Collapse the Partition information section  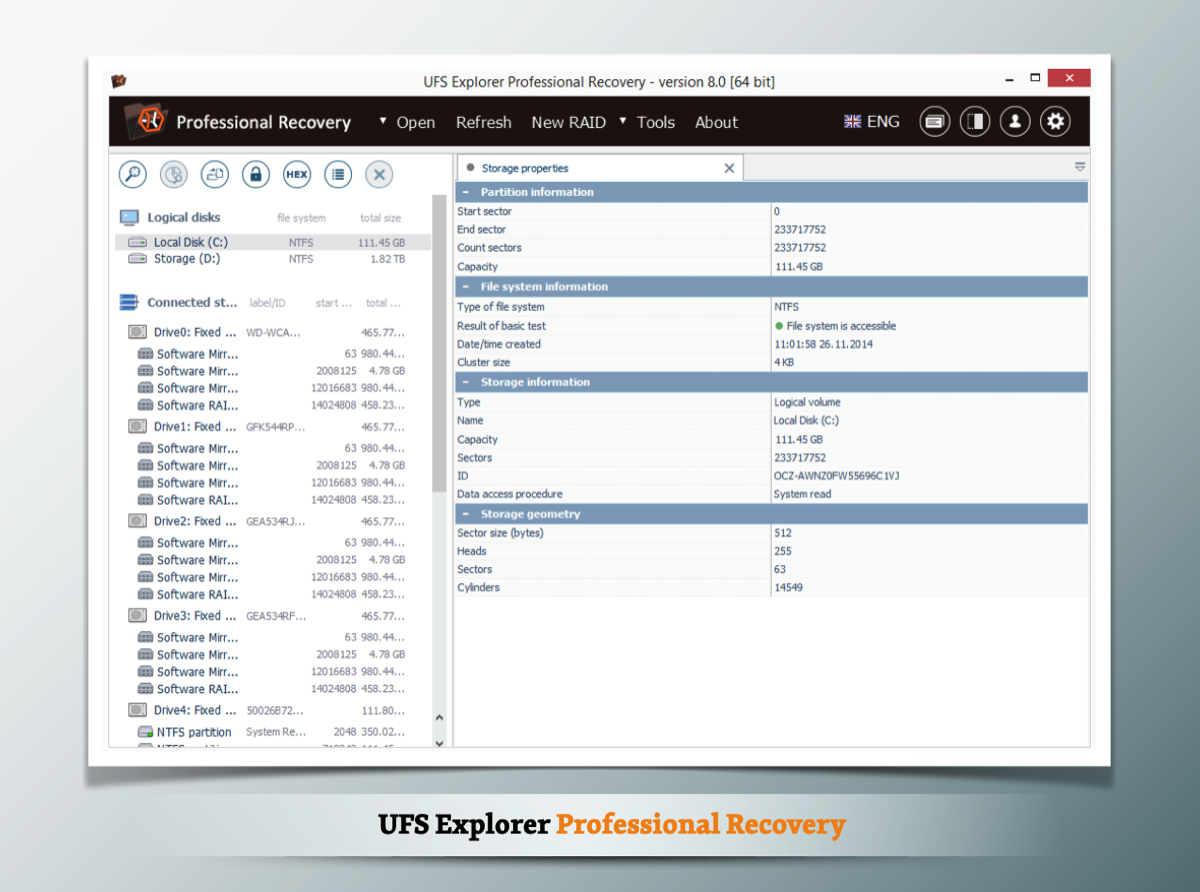click(x=466, y=192)
